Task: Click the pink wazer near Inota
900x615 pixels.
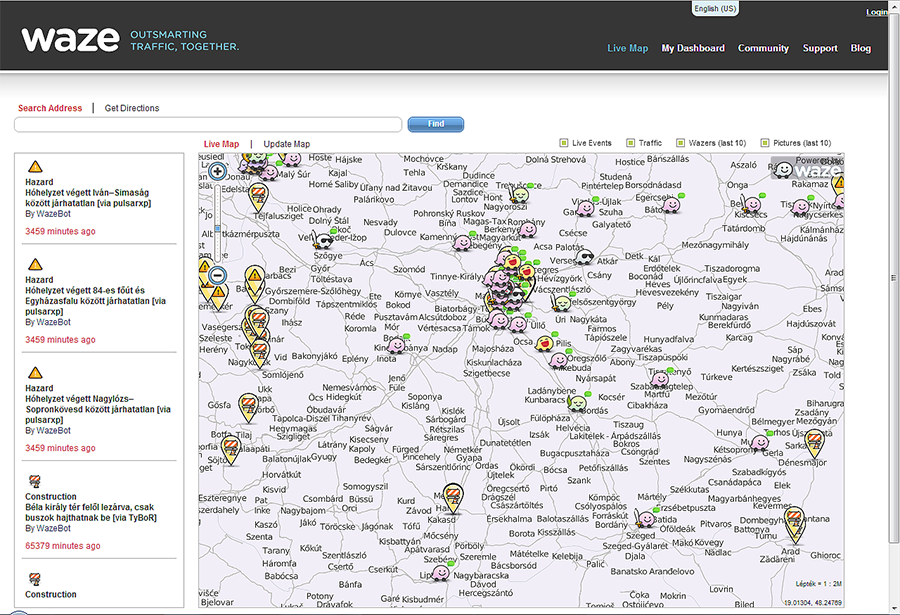Action: 396,345
